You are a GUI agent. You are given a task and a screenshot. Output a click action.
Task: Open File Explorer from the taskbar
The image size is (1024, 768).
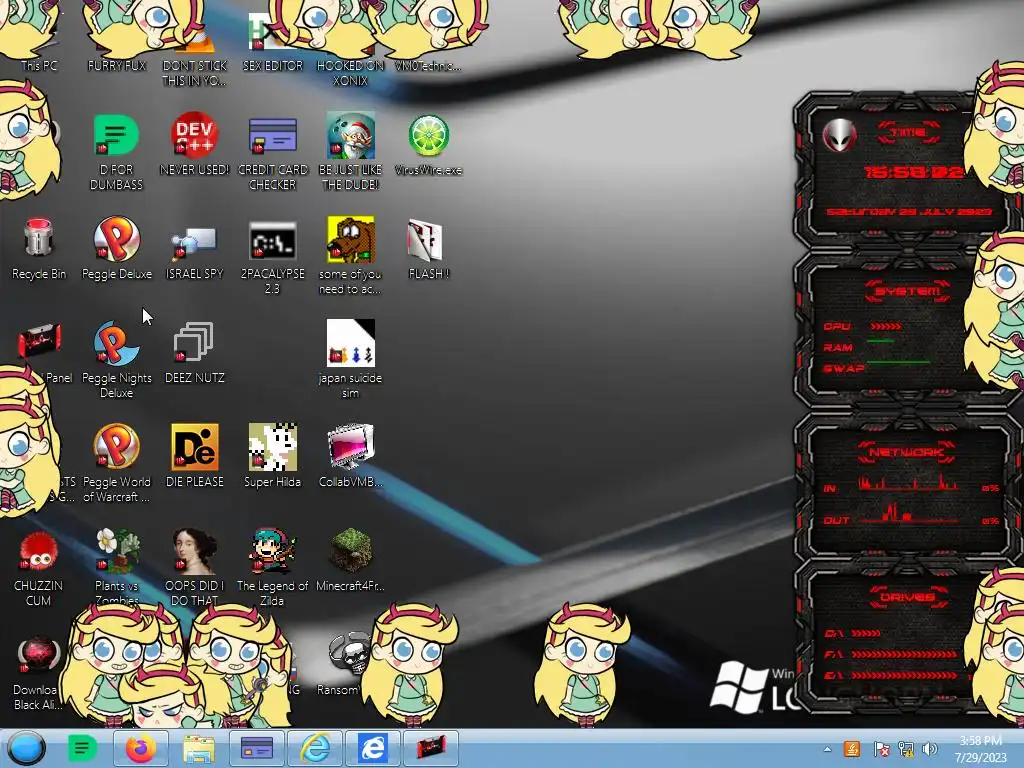199,748
